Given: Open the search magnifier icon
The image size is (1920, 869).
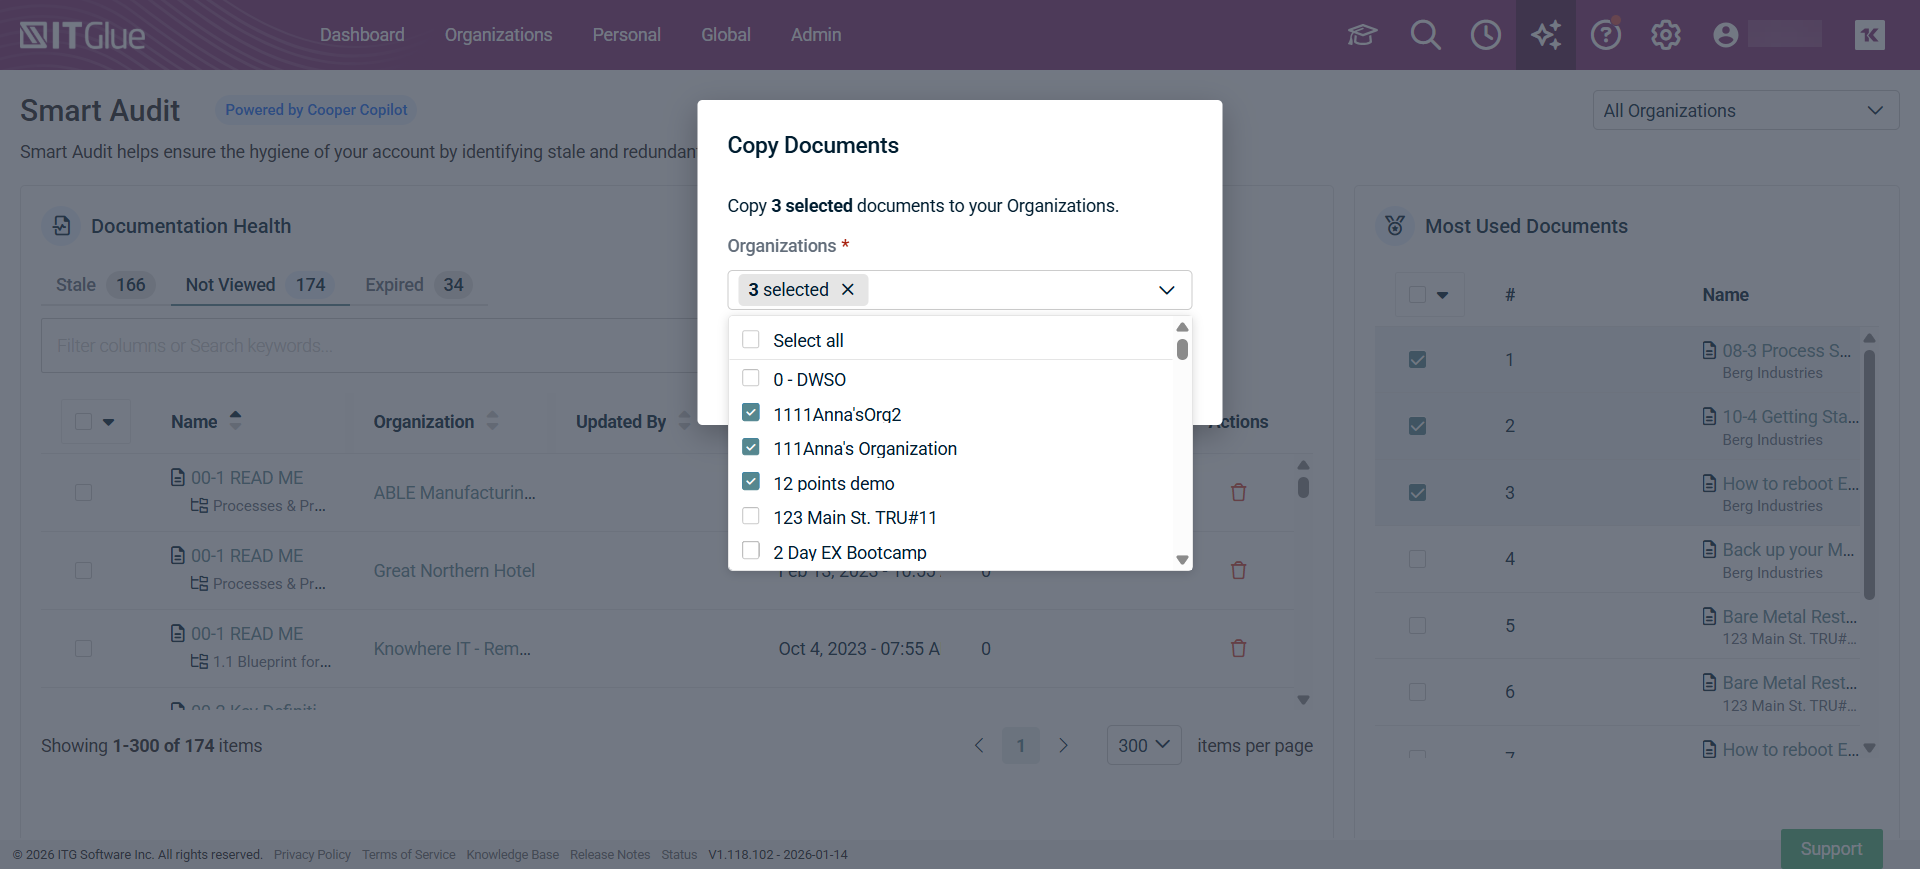Looking at the screenshot, I should click(x=1425, y=35).
